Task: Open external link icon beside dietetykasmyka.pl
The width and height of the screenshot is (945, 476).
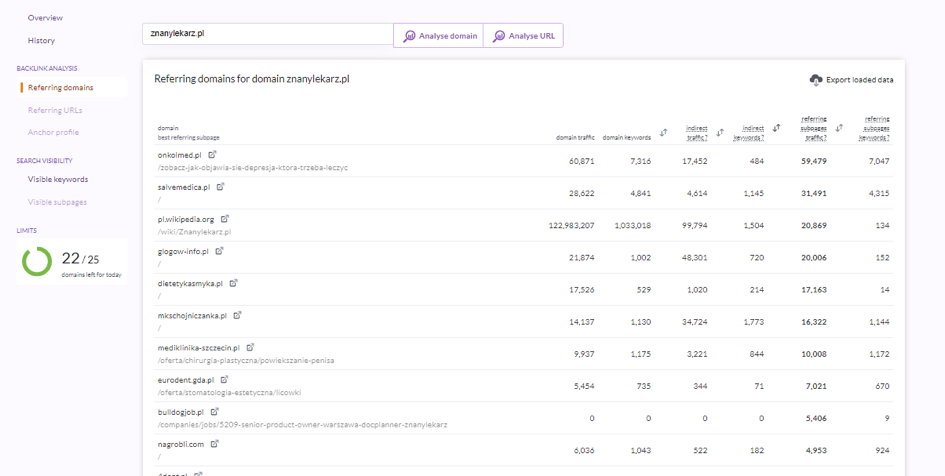Action: coord(233,283)
